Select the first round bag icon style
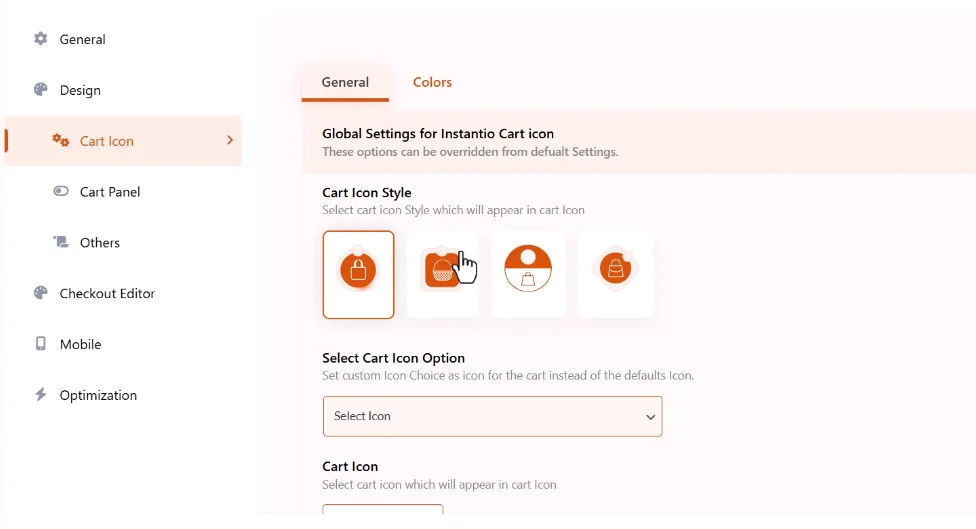Viewport: 976px width, 529px height. (x=359, y=274)
